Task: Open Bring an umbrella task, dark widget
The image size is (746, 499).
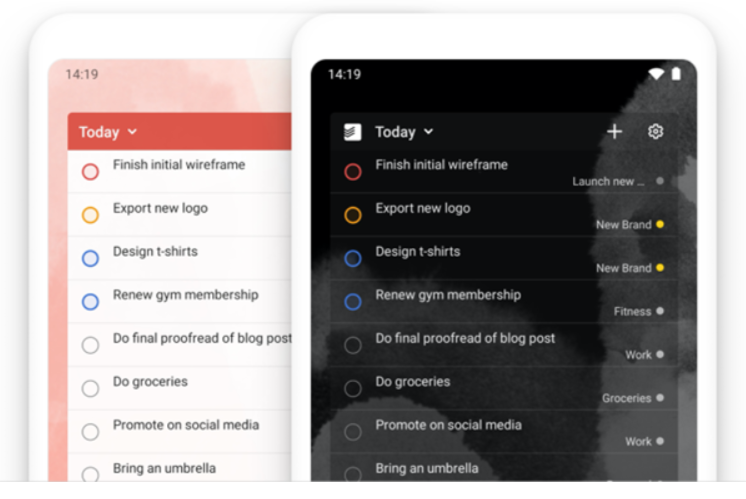Action: pyautogui.click(x=427, y=468)
